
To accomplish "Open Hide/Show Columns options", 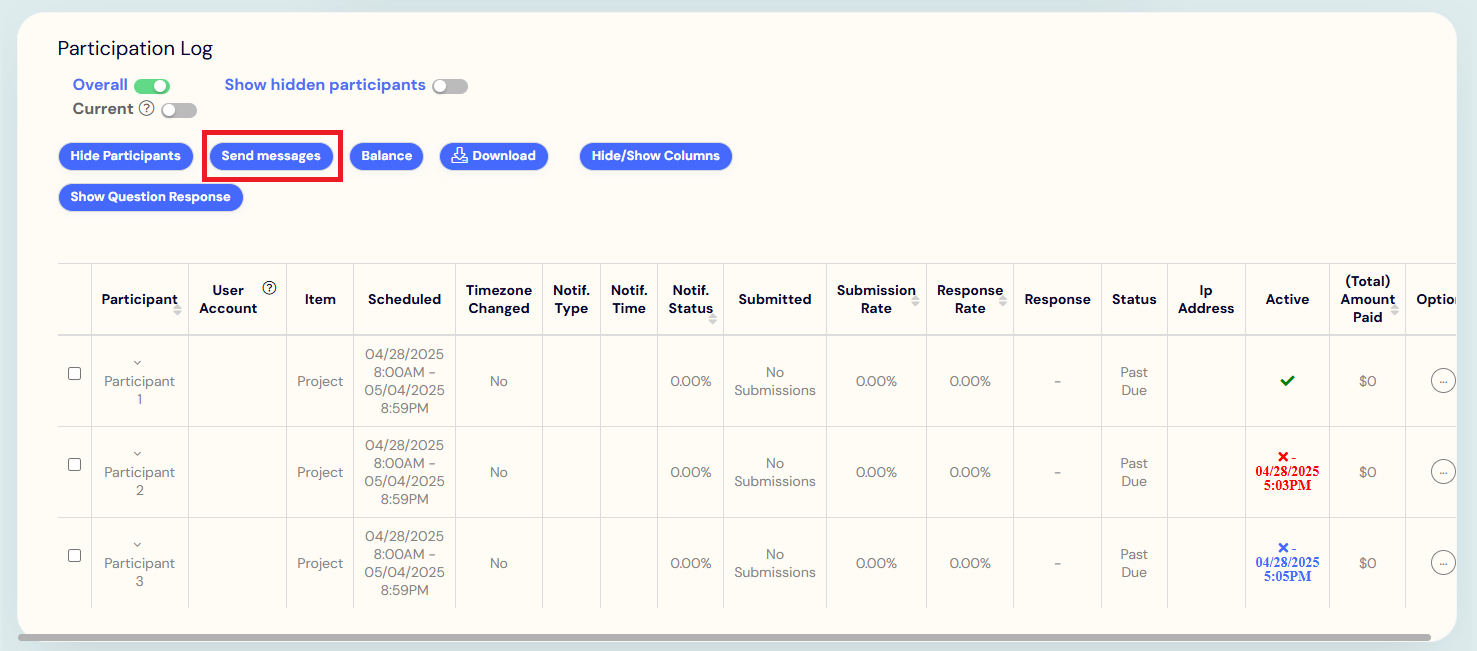I will click(x=656, y=156).
